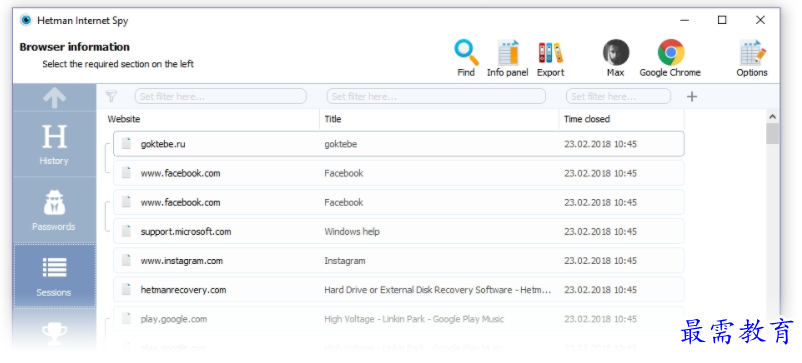Screen dimensions: 802x363
Task: Open the Find search tool
Action: tap(466, 58)
